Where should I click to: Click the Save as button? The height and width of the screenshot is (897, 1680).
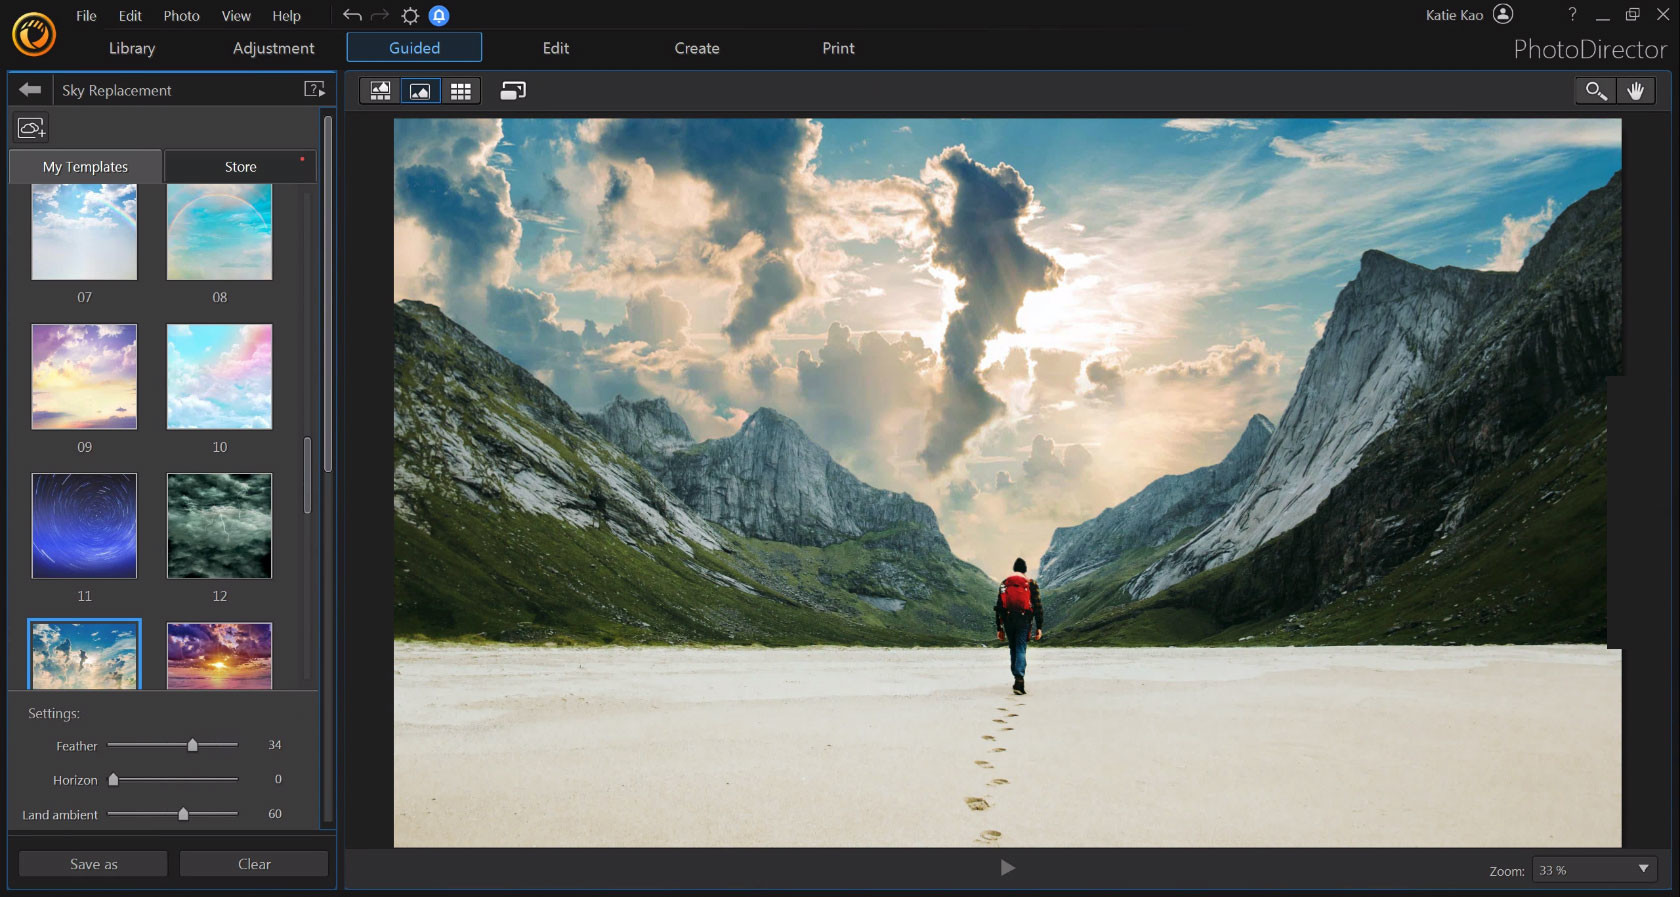(x=93, y=864)
